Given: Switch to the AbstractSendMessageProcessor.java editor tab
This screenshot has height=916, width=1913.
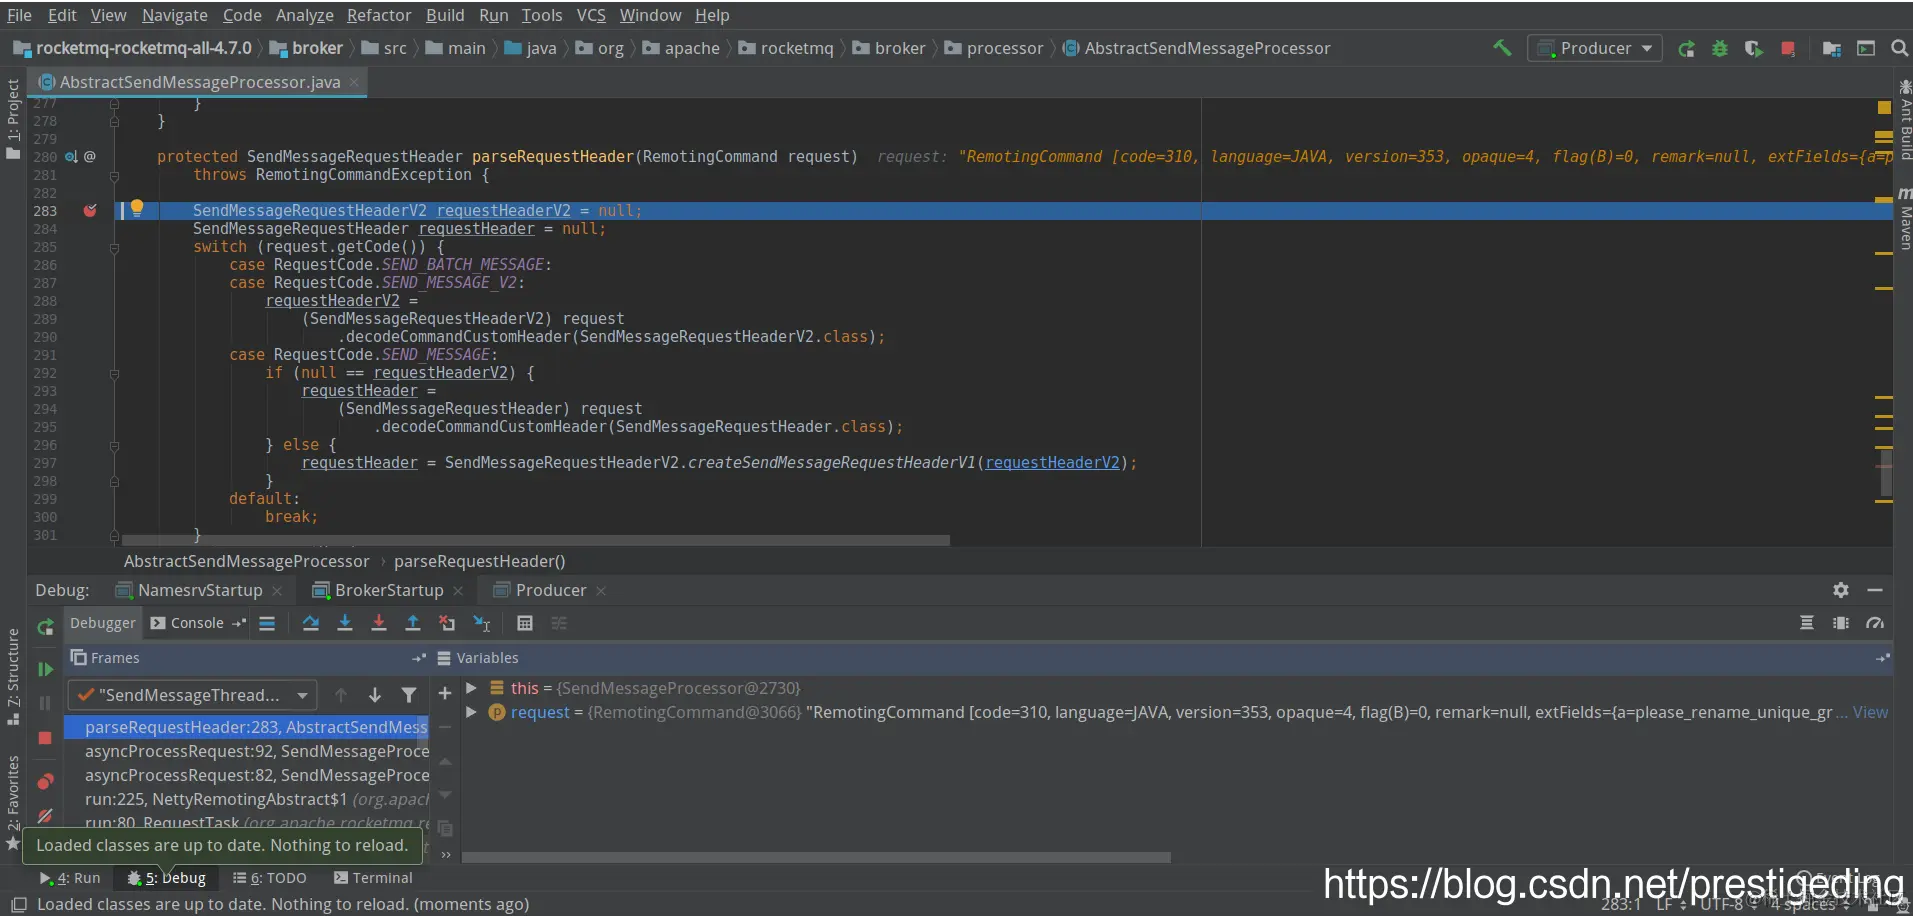Looking at the screenshot, I should click(x=199, y=82).
